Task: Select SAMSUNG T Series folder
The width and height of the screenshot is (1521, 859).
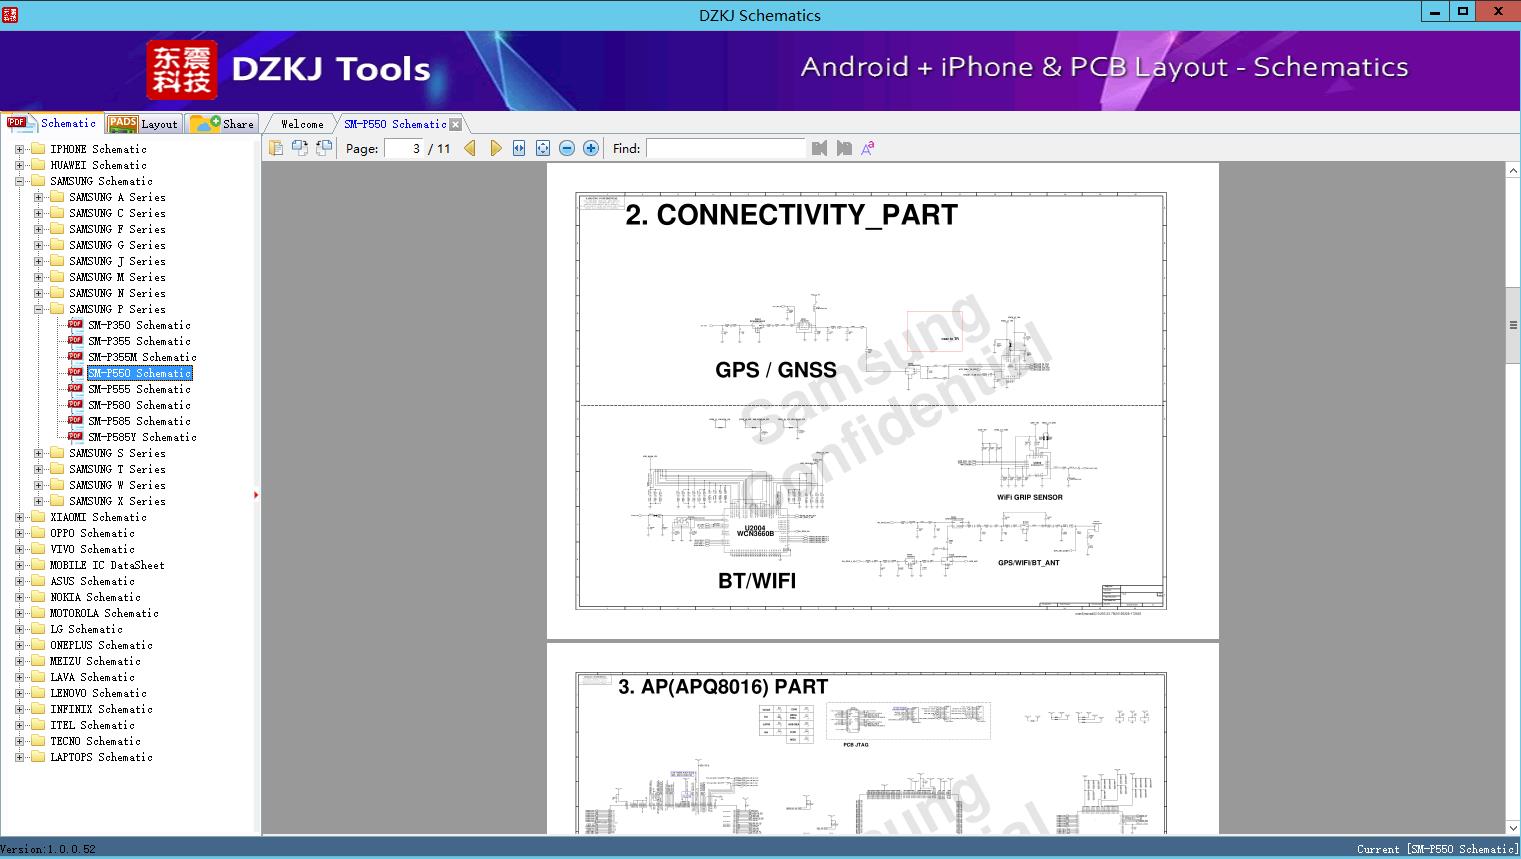Action: (x=117, y=469)
